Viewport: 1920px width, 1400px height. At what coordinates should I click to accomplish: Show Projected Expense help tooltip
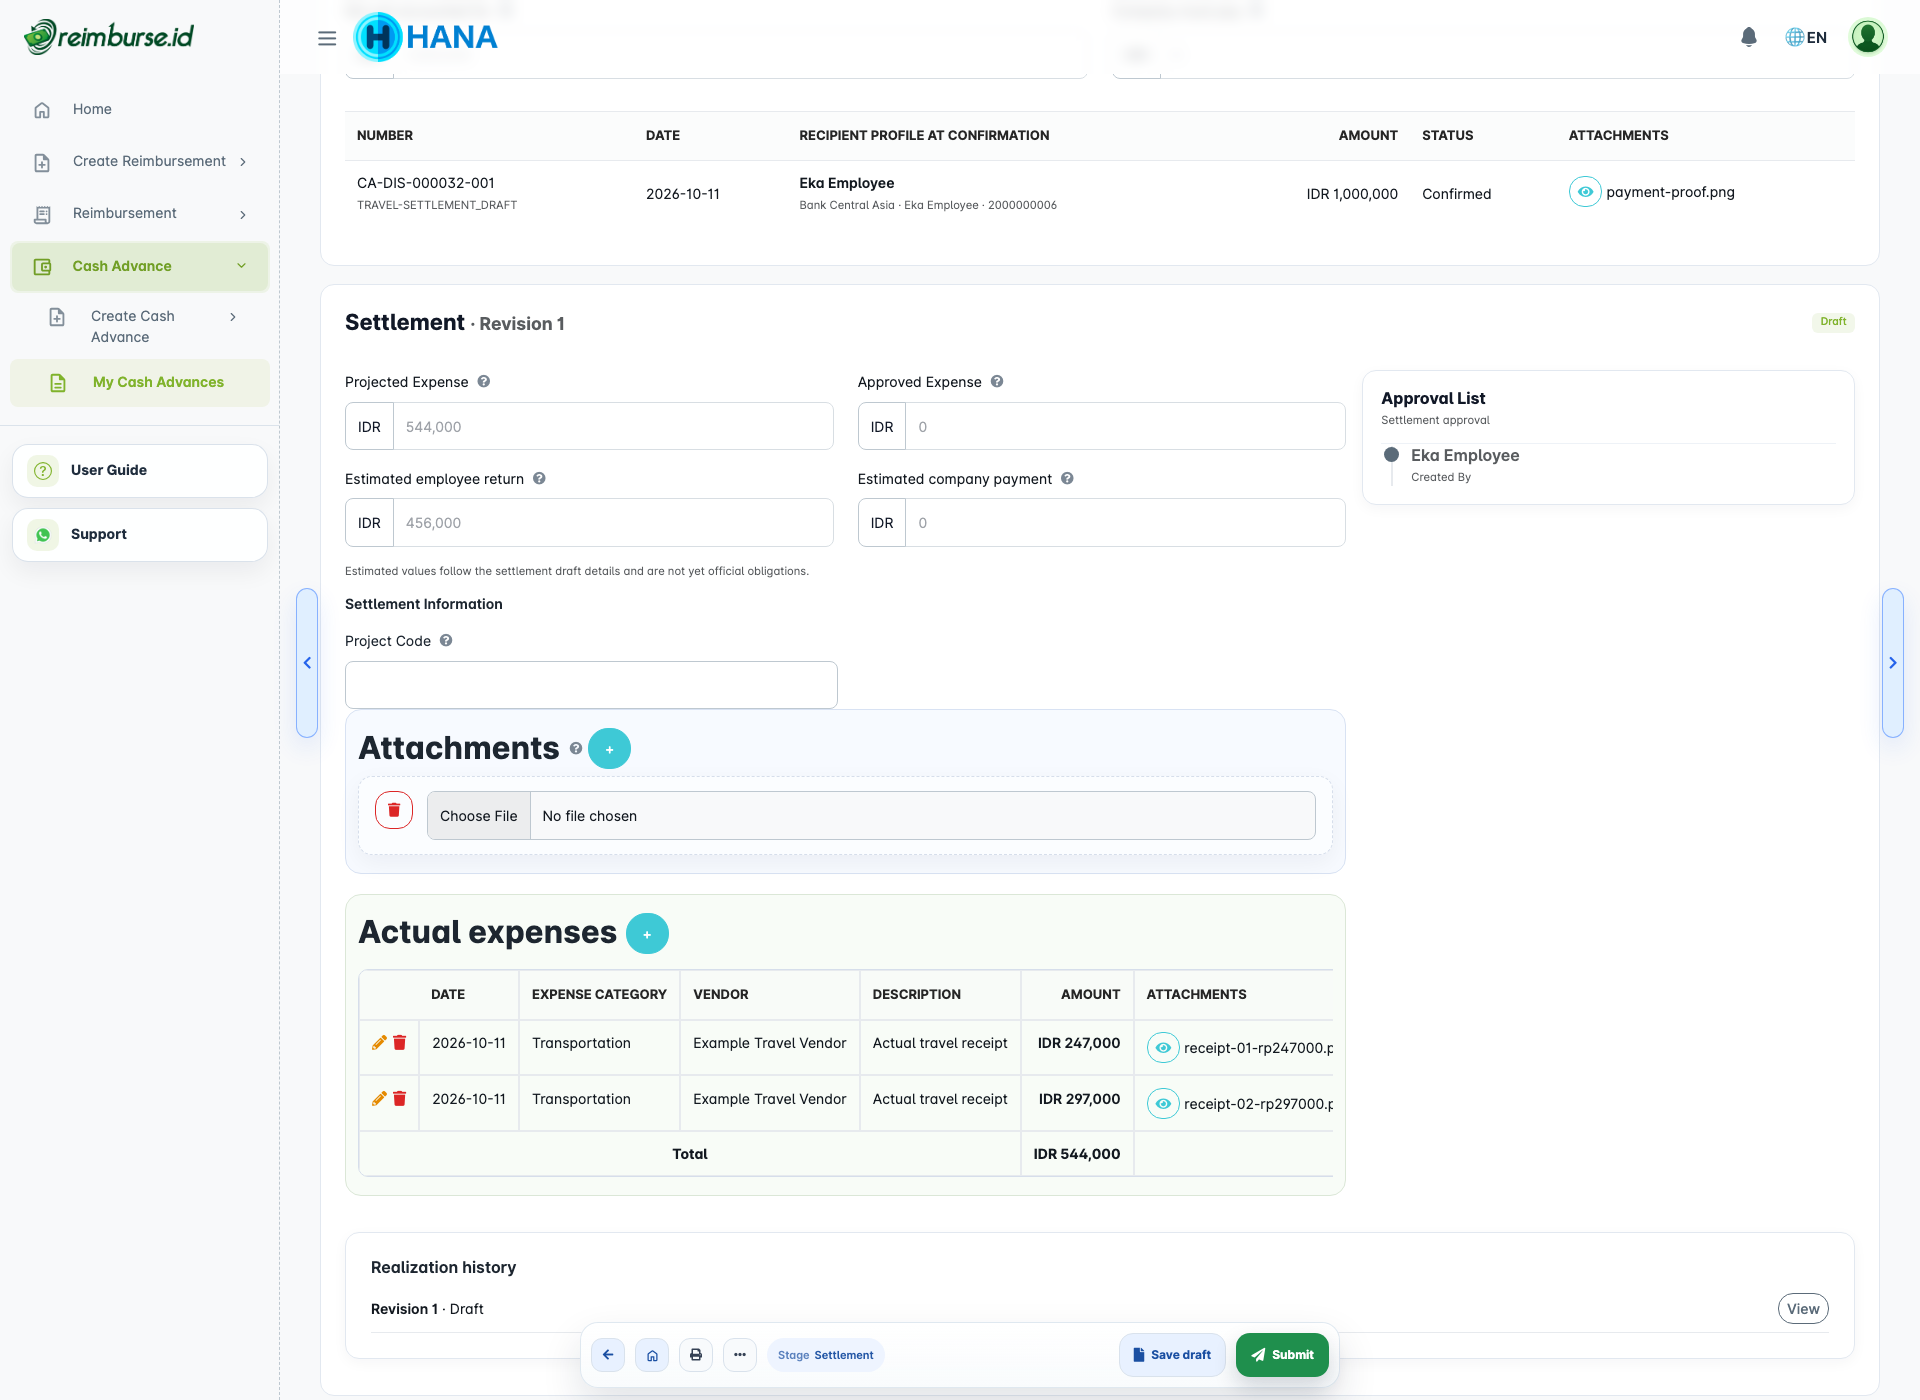tap(483, 381)
